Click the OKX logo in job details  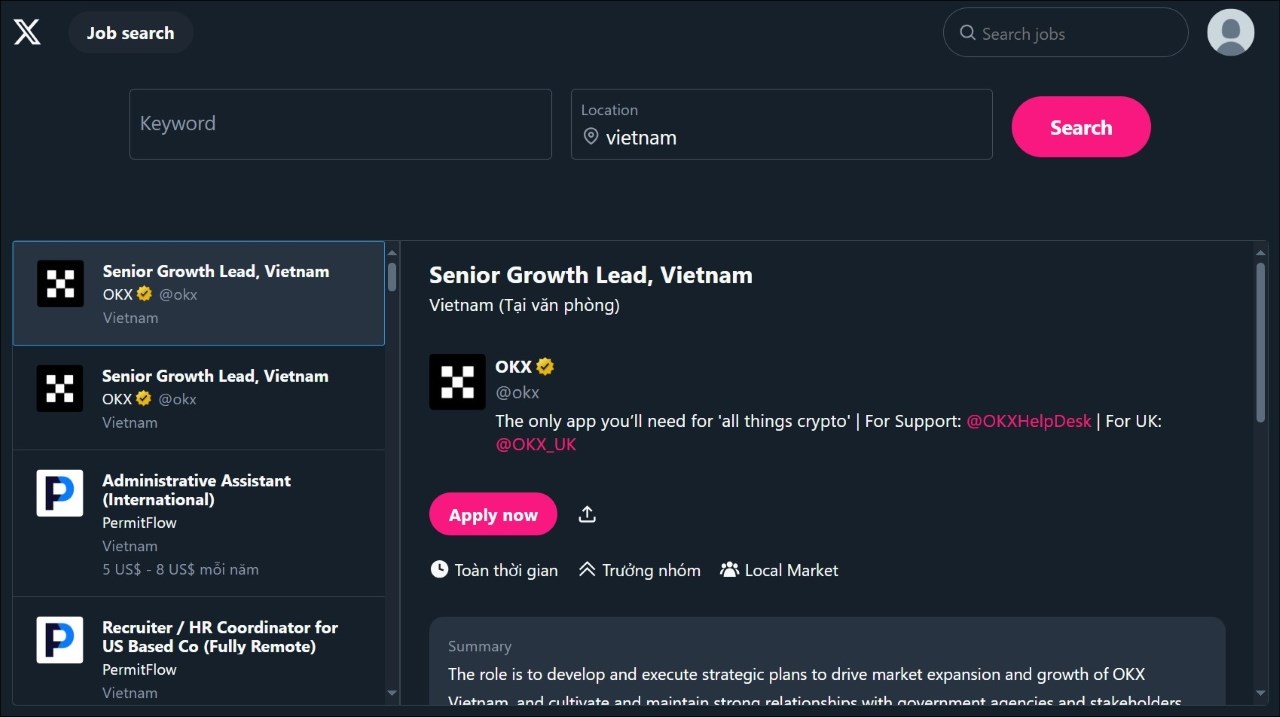point(458,381)
